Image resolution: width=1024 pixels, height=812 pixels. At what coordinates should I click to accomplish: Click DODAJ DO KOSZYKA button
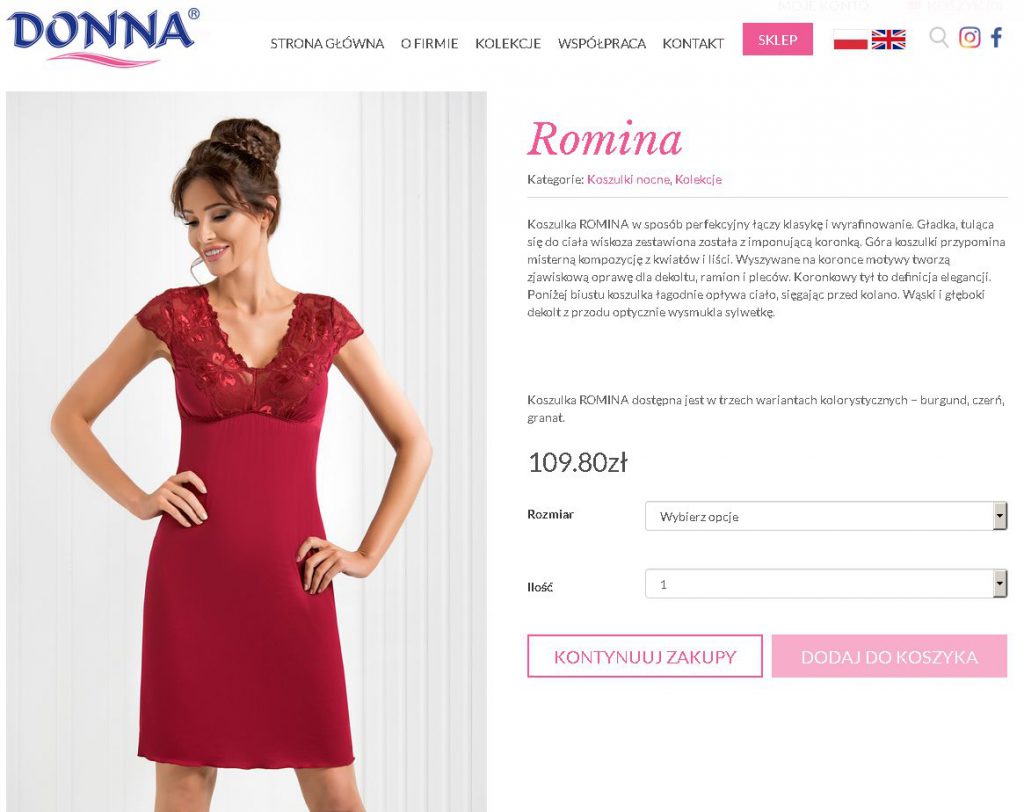[x=889, y=656]
